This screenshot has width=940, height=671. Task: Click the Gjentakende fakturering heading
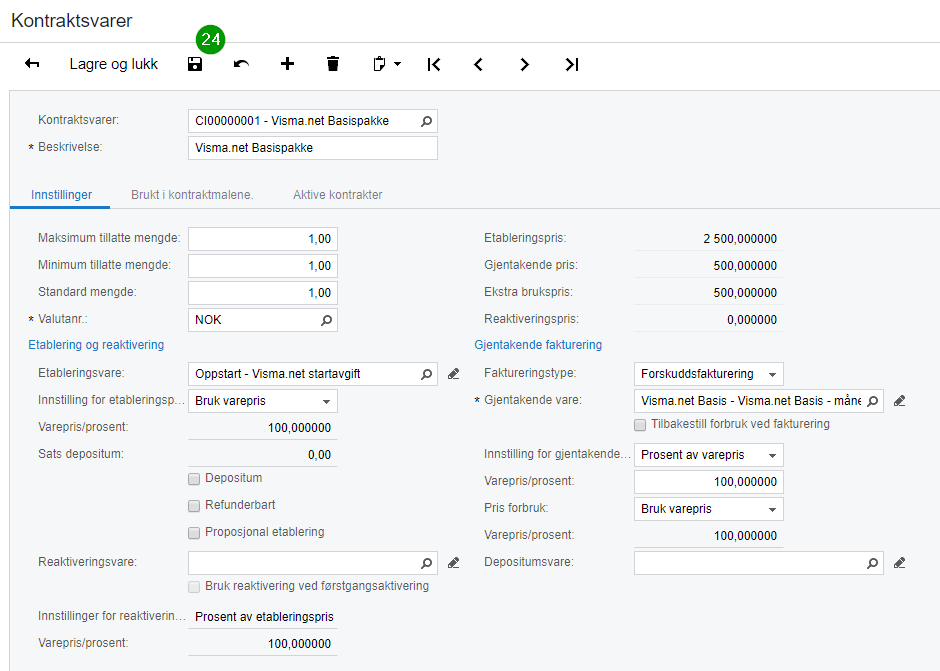[538, 345]
